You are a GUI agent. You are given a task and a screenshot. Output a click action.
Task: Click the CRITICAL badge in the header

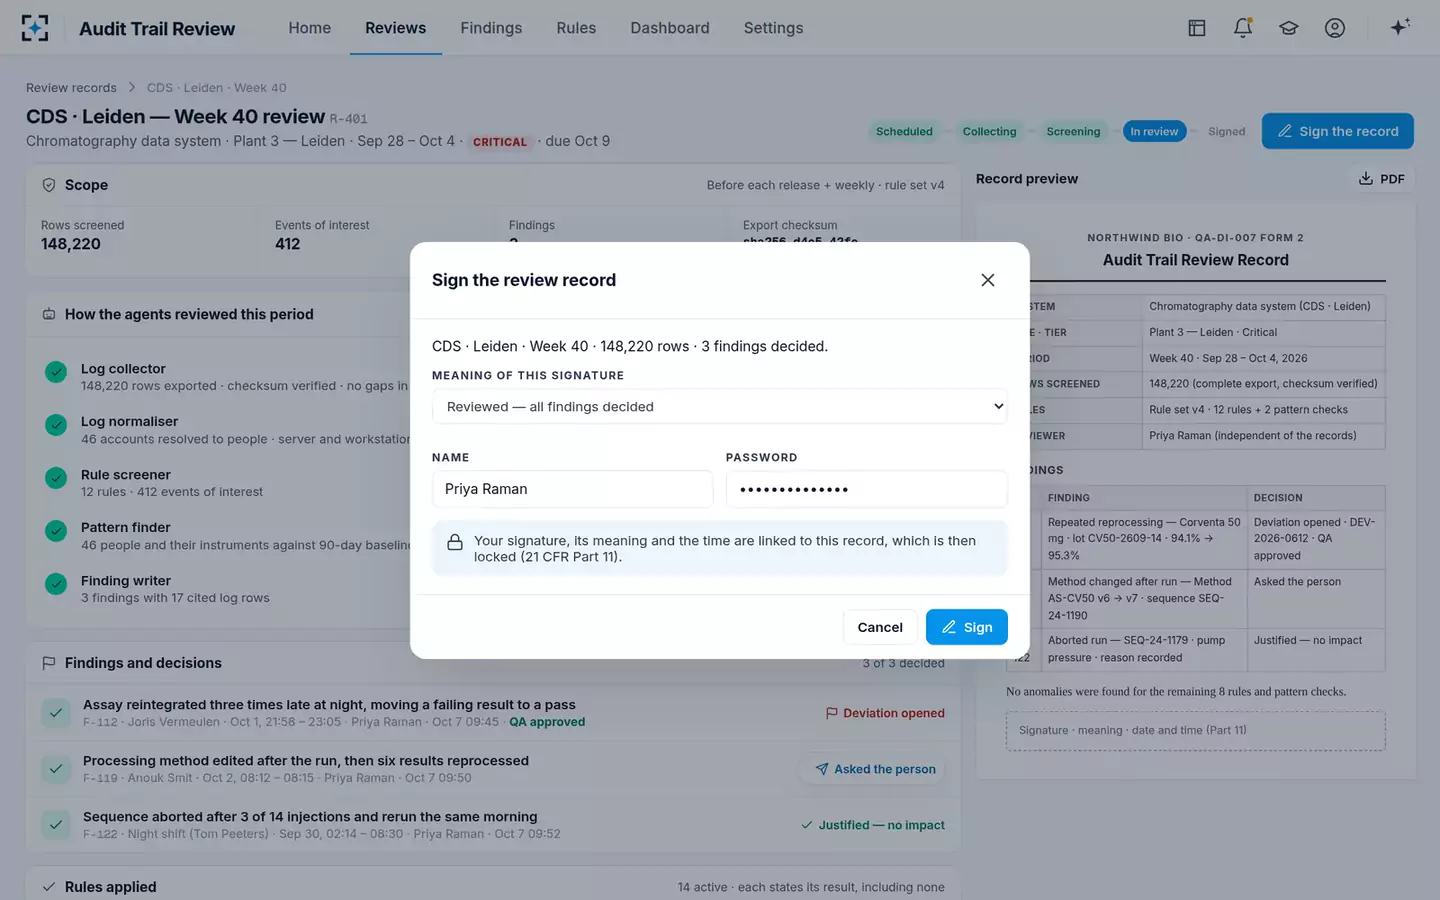click(x=500, y=142)
